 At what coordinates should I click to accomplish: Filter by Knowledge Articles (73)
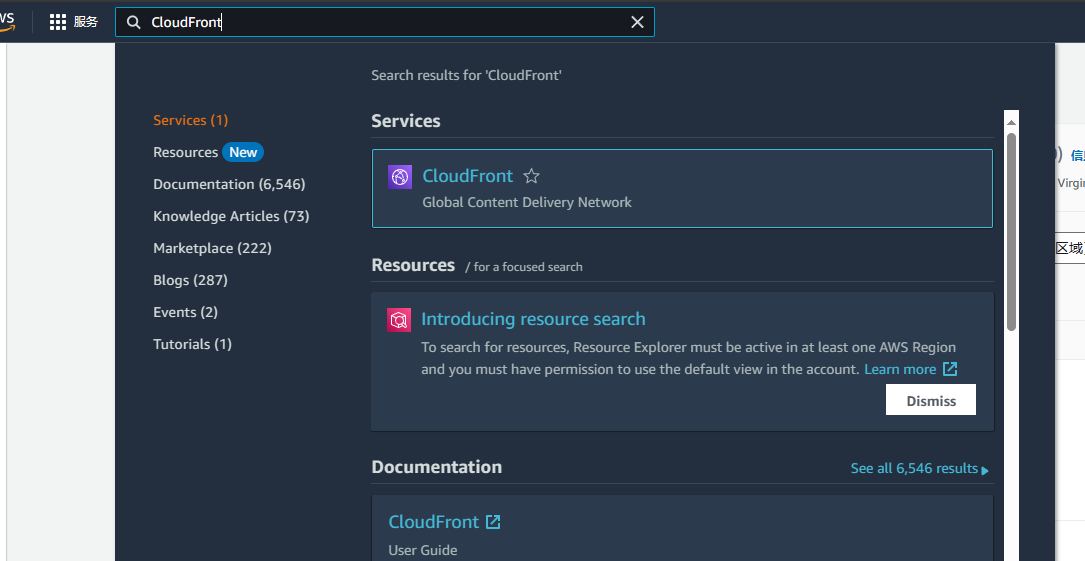click(x=231, y=216)
